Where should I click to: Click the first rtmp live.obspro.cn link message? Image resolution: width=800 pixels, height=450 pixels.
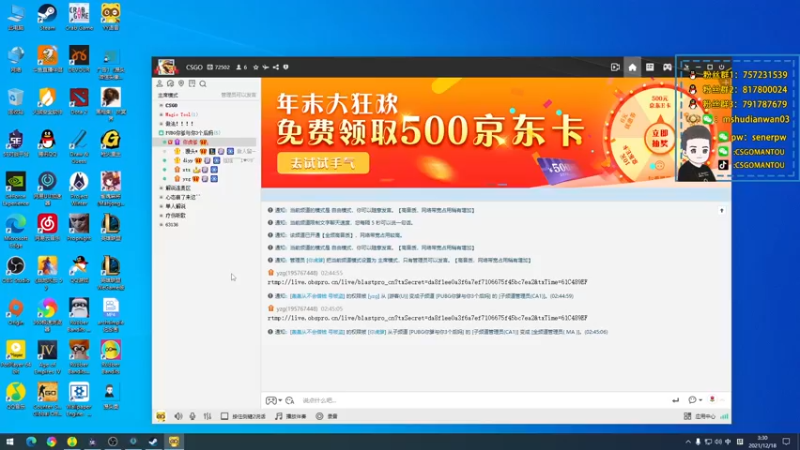(x=427, y=282)
